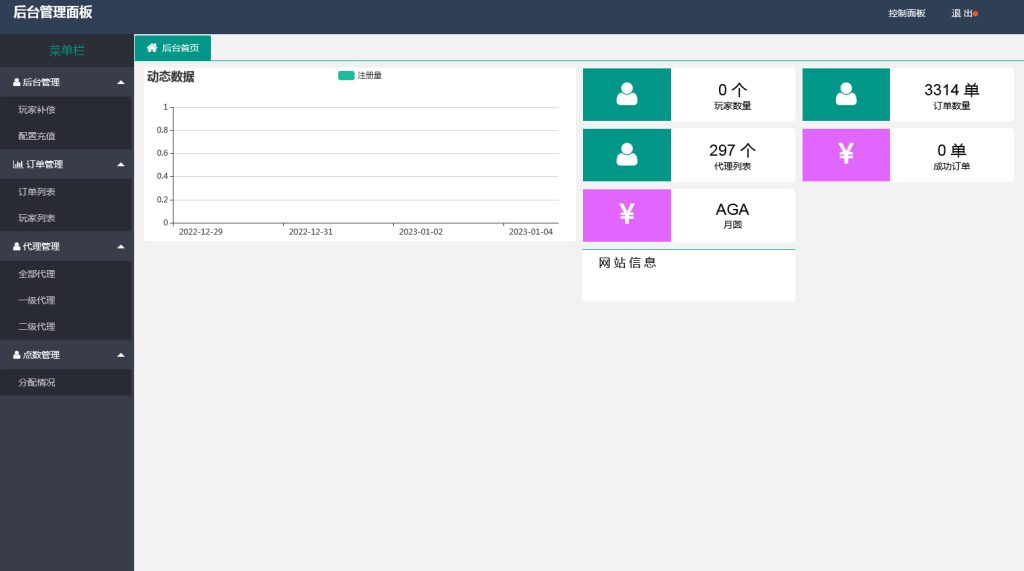1024x571 pixels.
Task: Click the AGA value text
Action: 732,210
